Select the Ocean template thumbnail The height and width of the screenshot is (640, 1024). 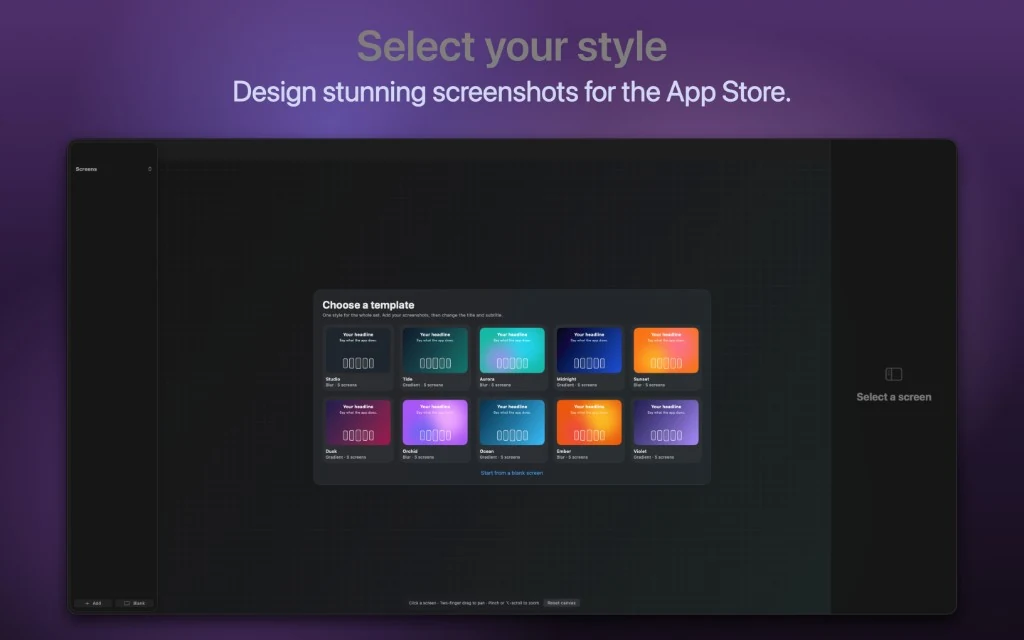[x=512, y=423]
